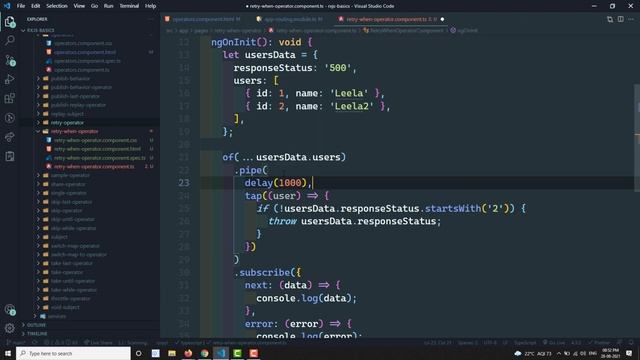Image resolution: width=640 pixels, height=360 pixels.
Task: Click the taskbar clock showing date
Action: [x=611, y=353]
